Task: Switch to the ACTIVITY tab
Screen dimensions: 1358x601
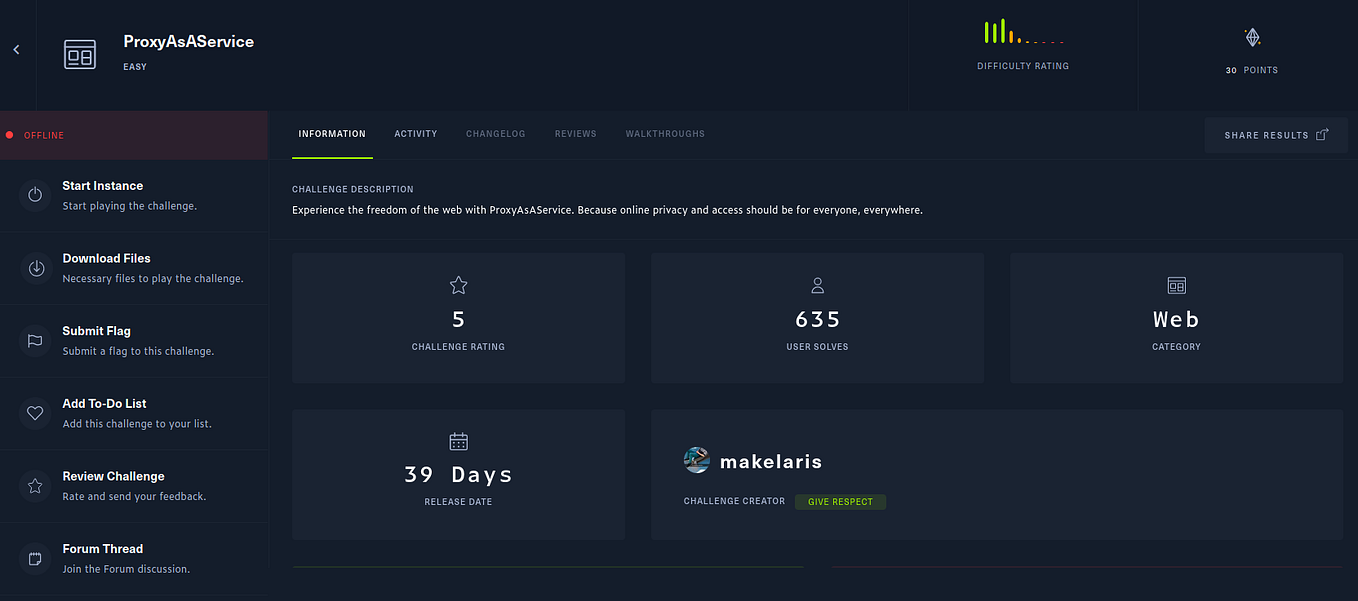Action: (x=415, y=133)
